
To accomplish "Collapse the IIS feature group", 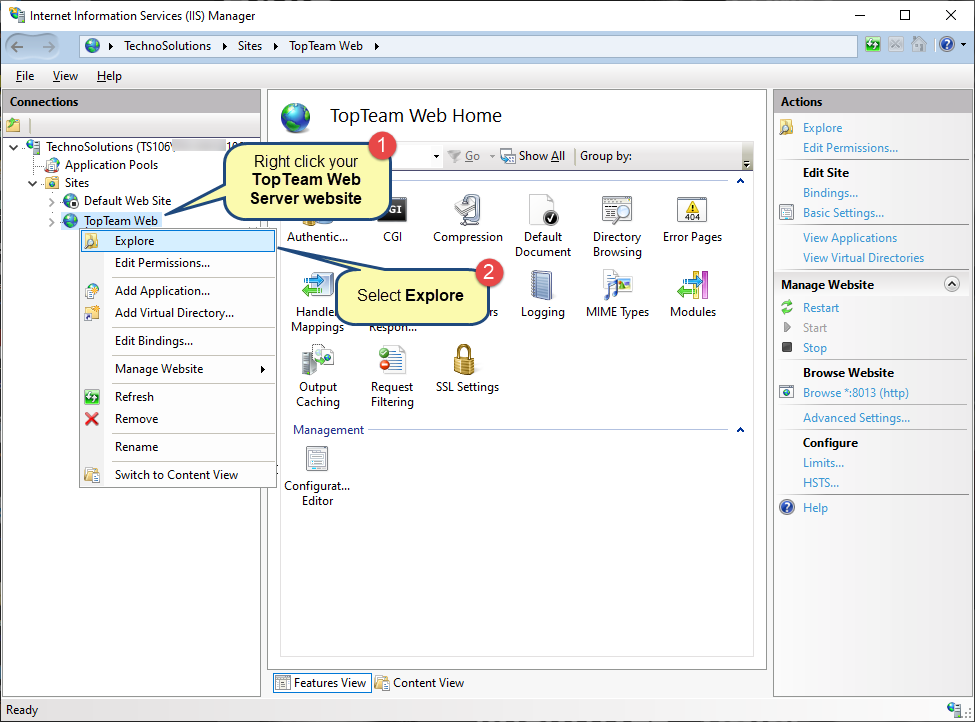I will click(740, 181).
